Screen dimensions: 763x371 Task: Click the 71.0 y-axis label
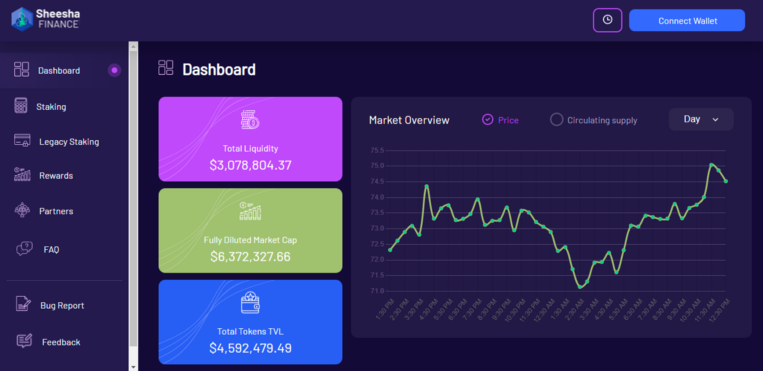click(x=377, y=291)
